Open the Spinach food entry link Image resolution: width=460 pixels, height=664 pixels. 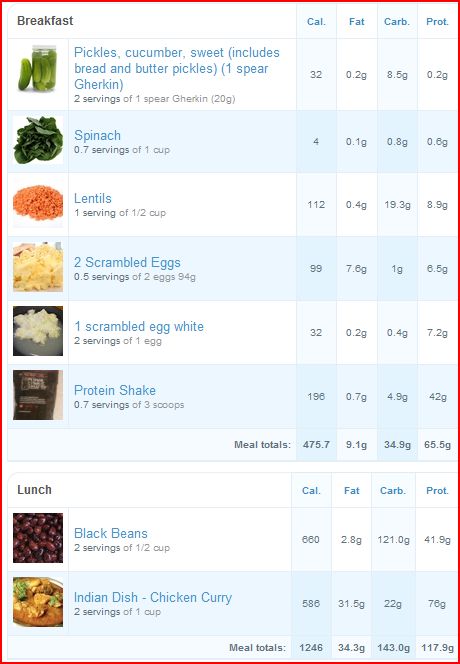click(97, 136)
